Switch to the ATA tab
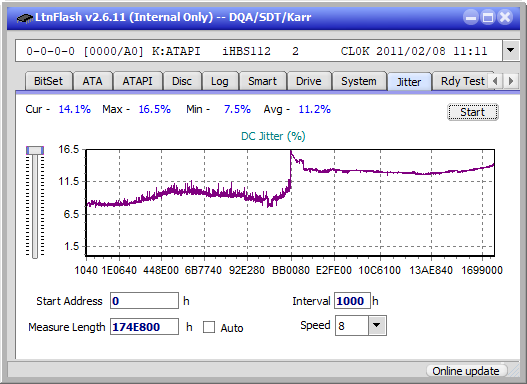The image size is (527, 384). pos(92,81)
